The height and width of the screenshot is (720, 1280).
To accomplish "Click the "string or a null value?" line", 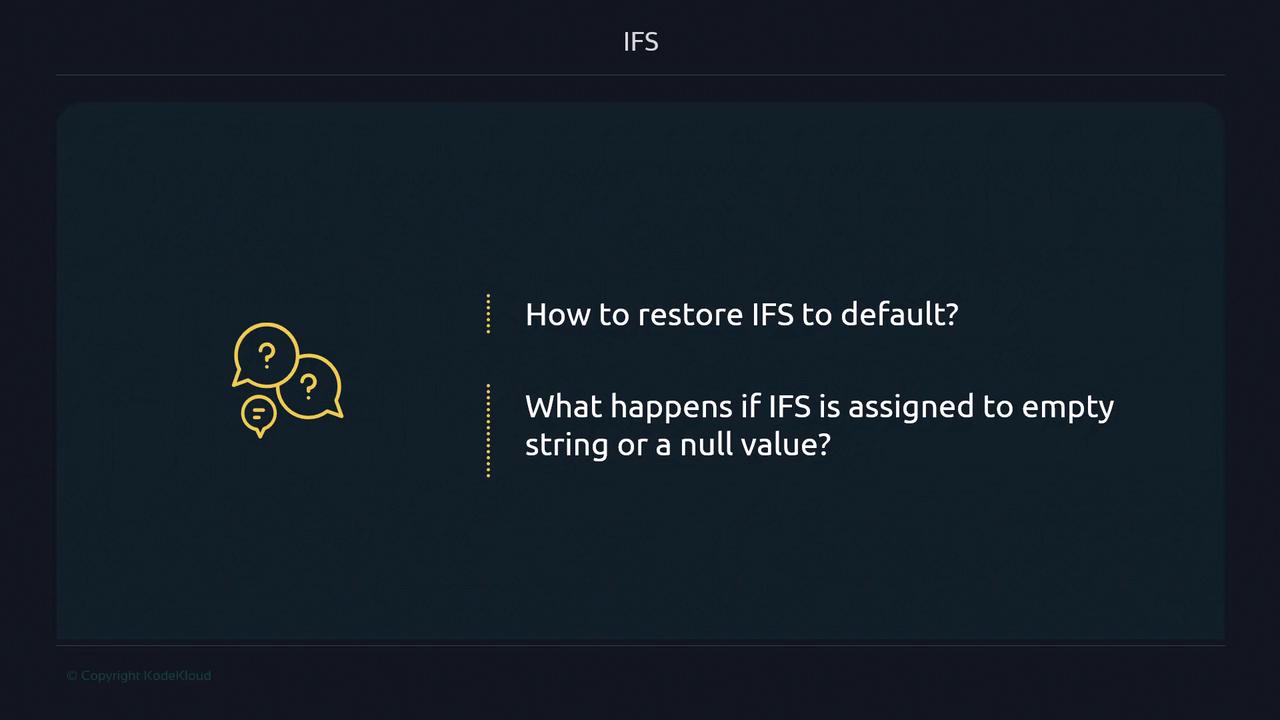I will click(x=677, y=444).
